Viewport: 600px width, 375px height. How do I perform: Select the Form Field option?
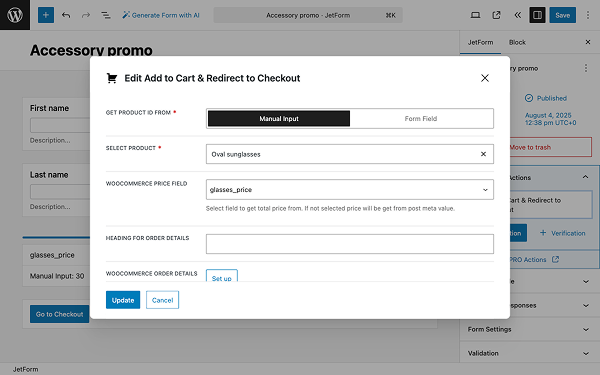421,119
